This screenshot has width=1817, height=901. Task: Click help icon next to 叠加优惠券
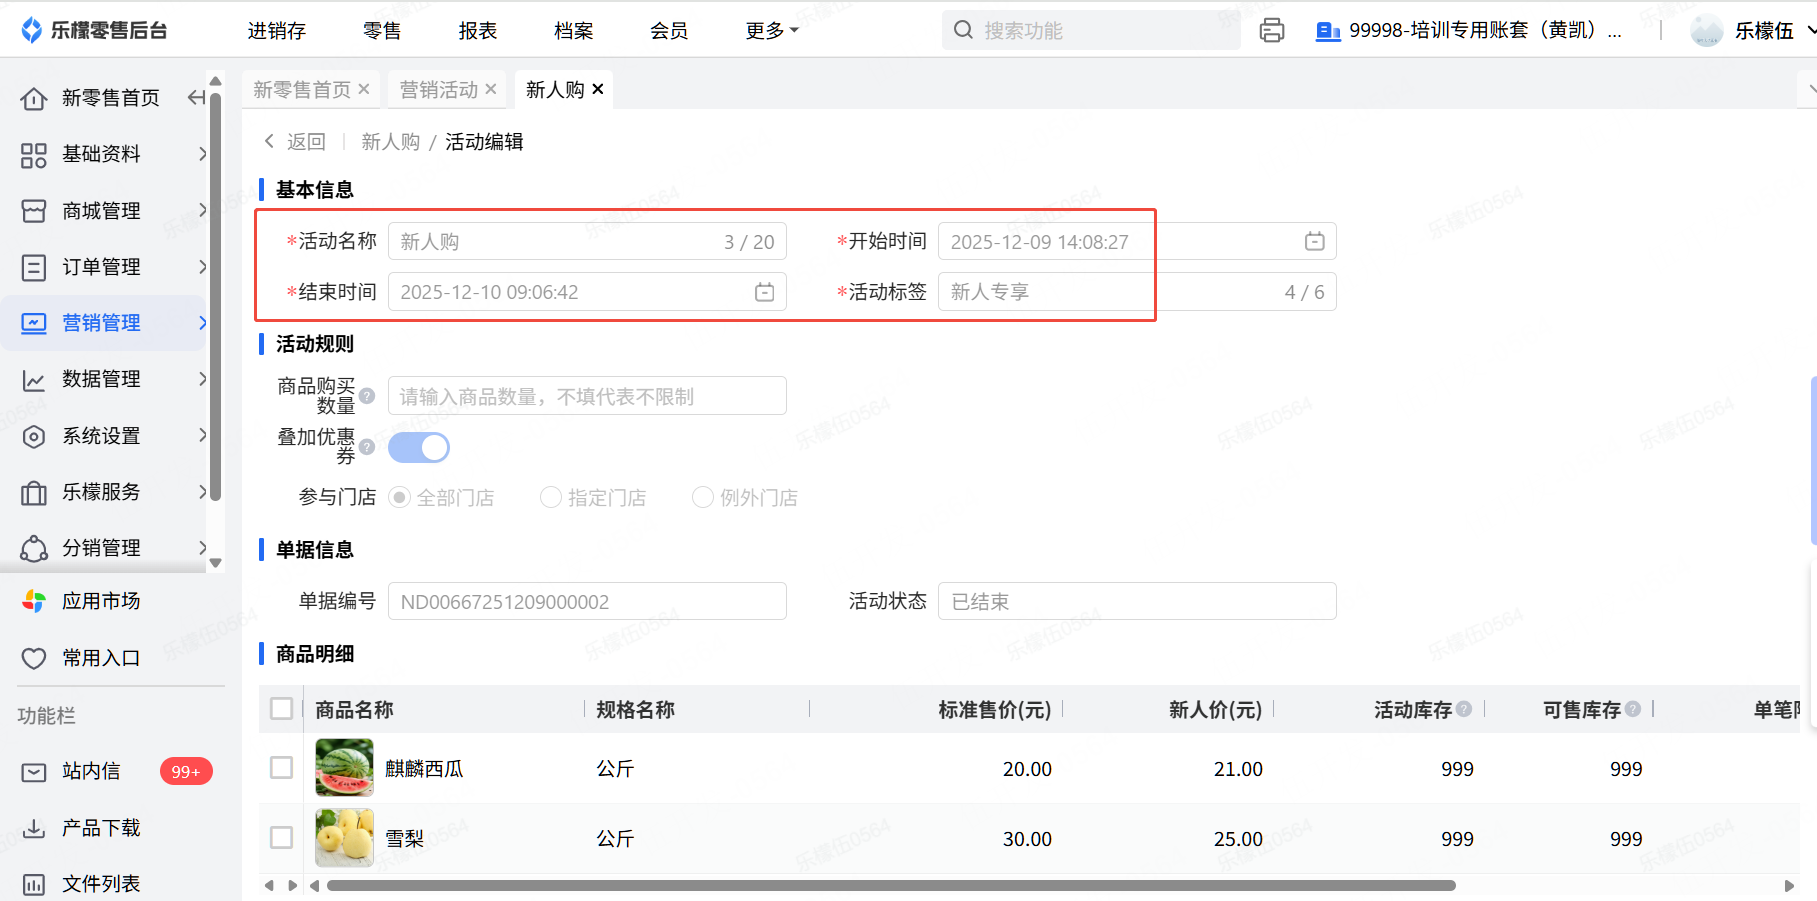point(367,447)
